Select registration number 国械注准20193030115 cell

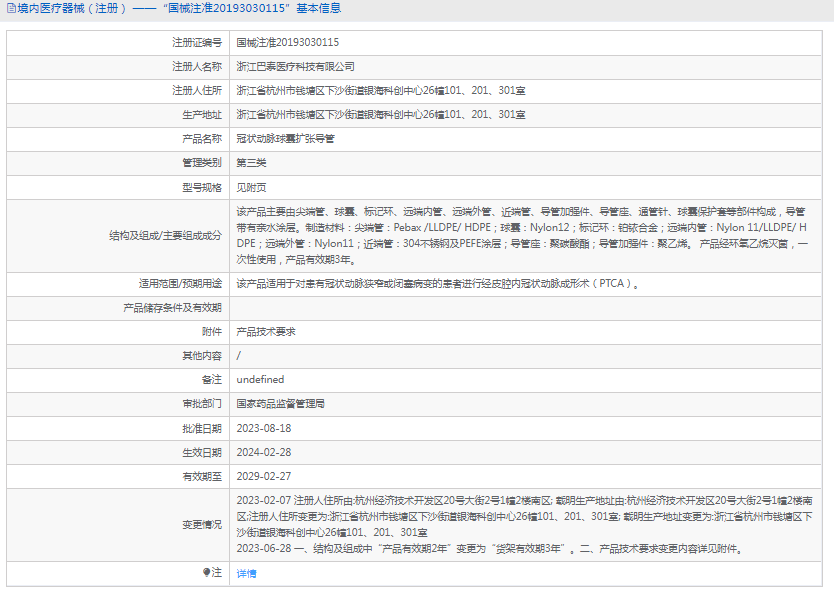[288, 43]
